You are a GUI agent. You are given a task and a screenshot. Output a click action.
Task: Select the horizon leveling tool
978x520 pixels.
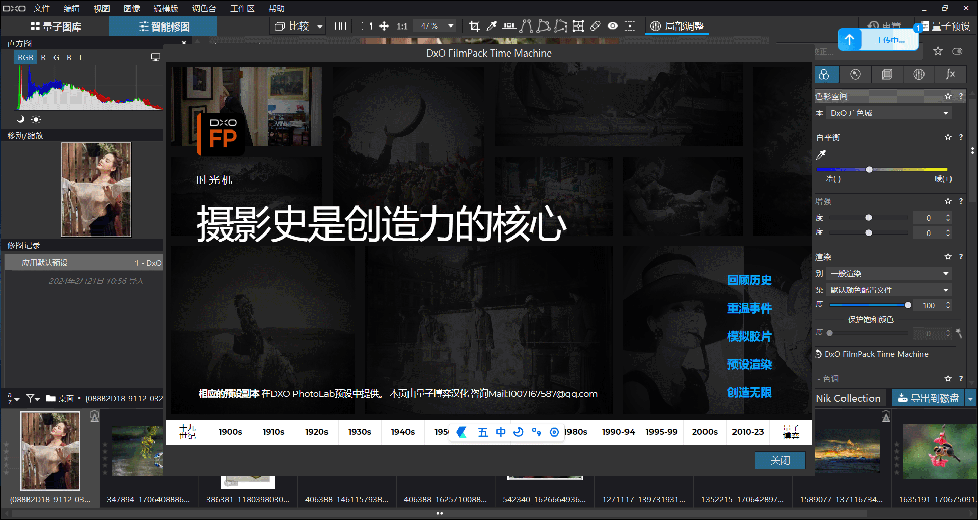509,26
